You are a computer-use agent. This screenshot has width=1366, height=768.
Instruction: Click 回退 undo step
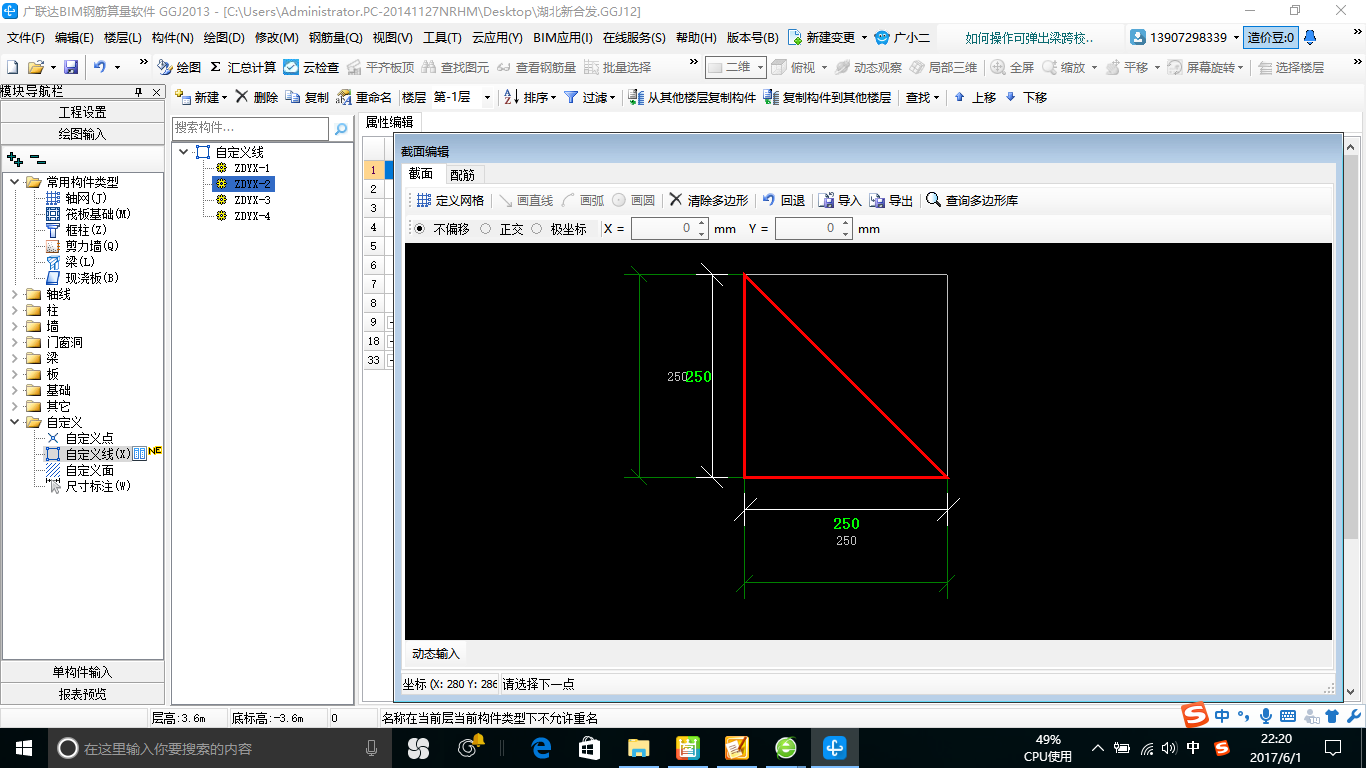pyautogui.click(x=783, y=200)
